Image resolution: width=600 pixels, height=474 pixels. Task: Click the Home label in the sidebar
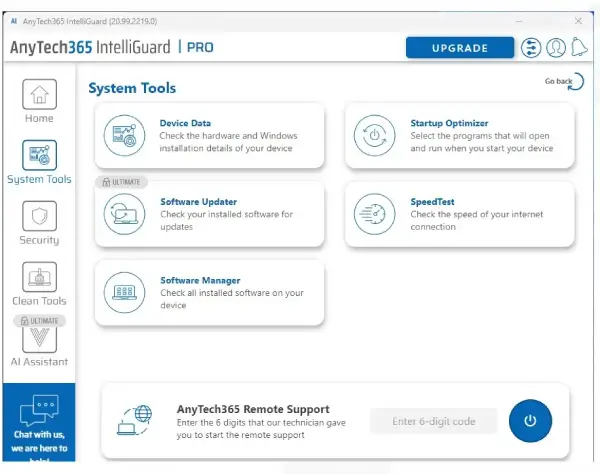[39, 118]
